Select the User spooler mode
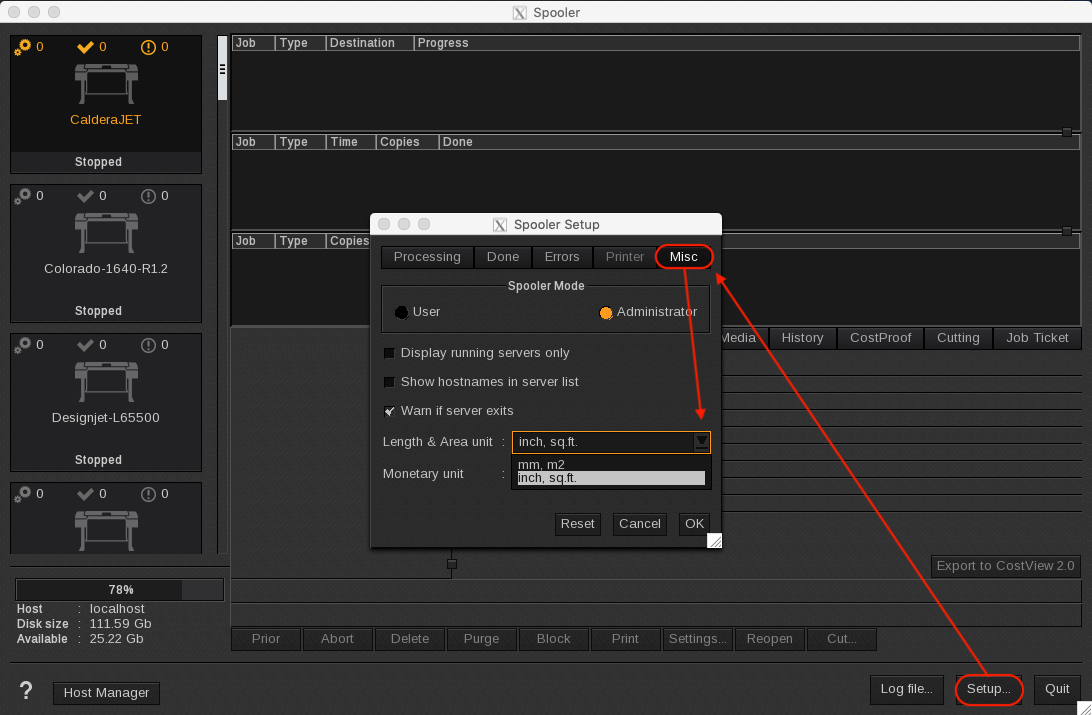 pyautogui.click(x=402, y=312)
